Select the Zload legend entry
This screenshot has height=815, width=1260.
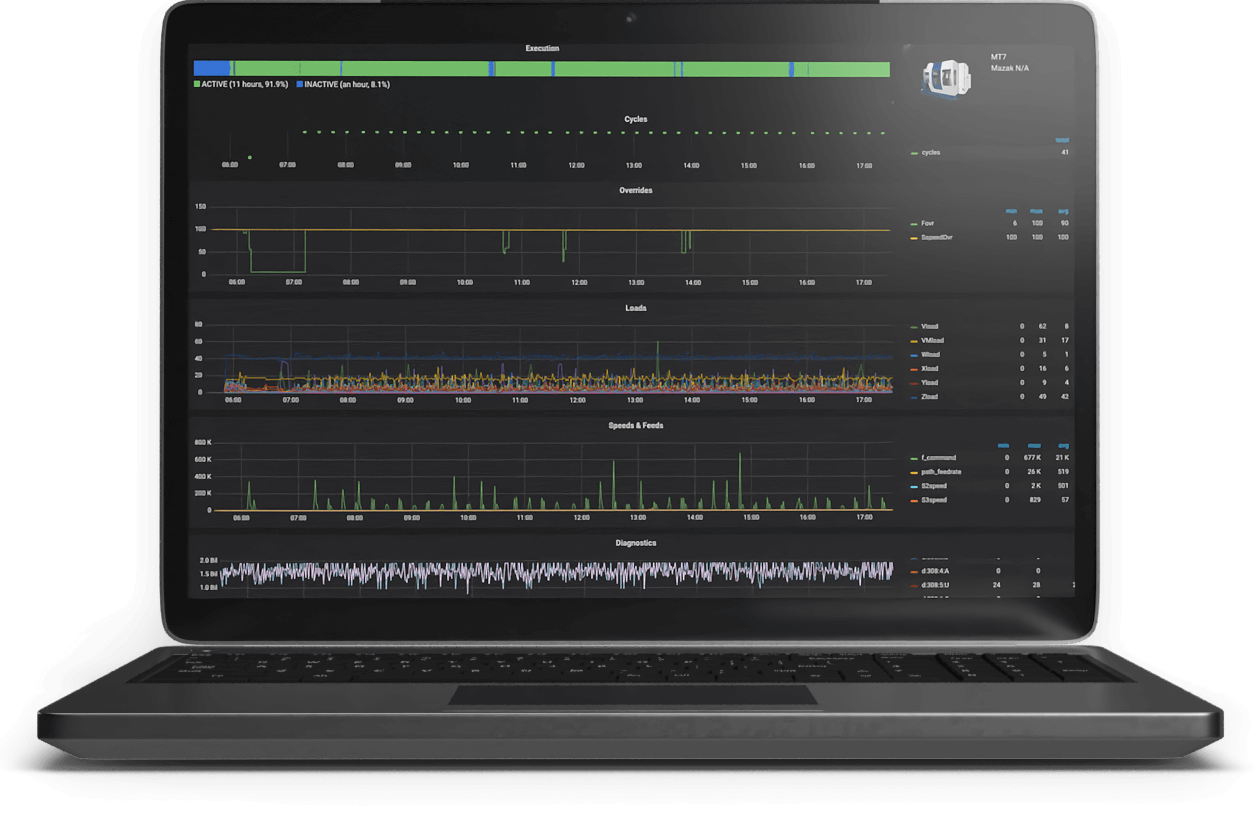tap(929, 397)
